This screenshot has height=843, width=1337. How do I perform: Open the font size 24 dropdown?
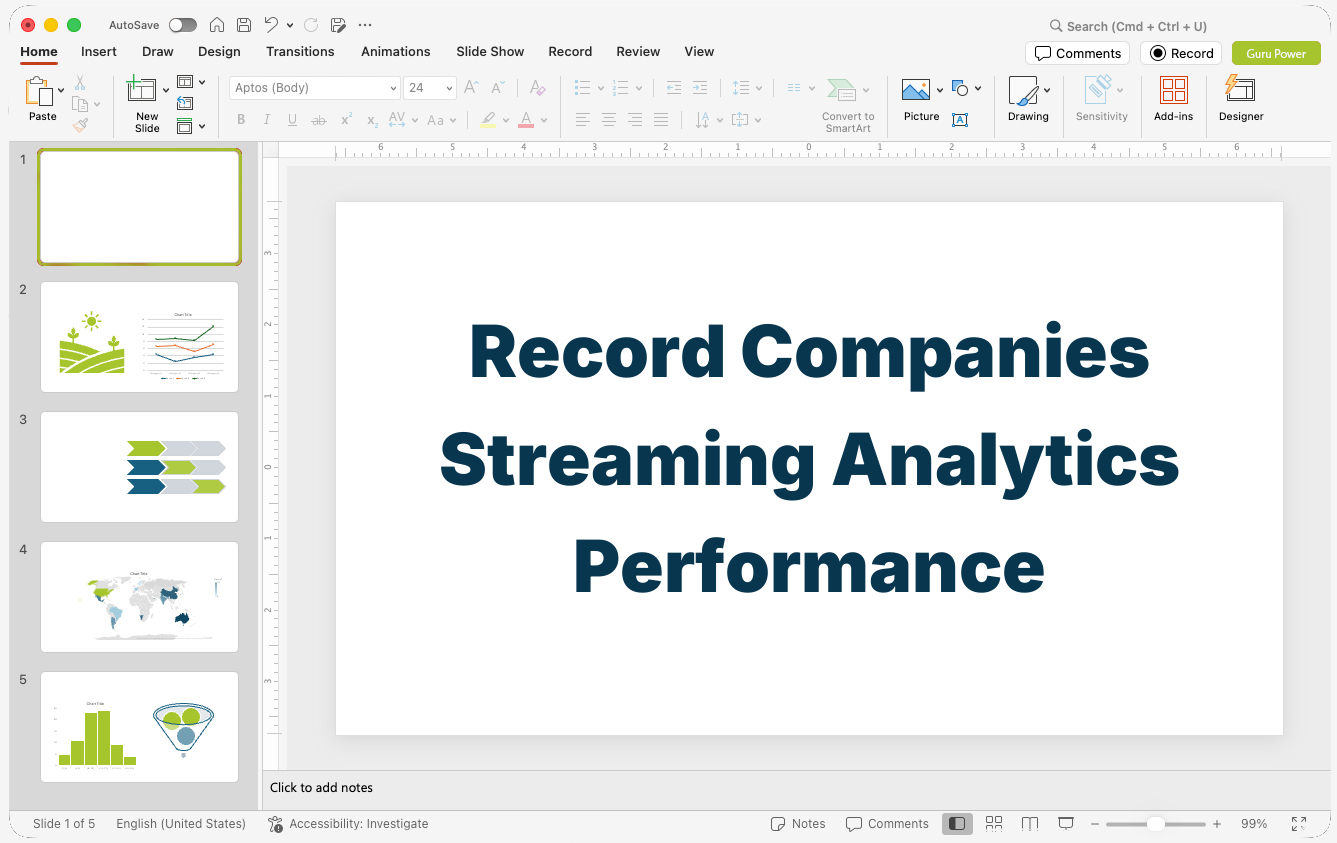449,88
